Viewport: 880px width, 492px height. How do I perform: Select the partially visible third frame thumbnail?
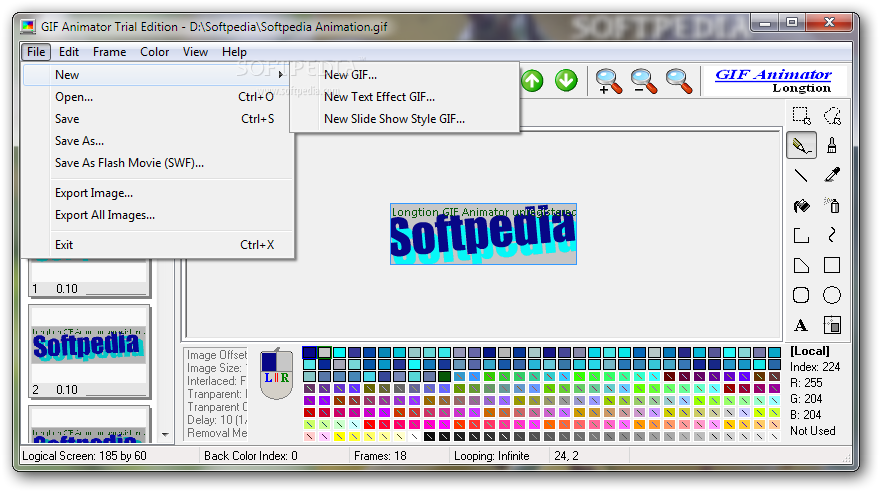click(89, 424)
